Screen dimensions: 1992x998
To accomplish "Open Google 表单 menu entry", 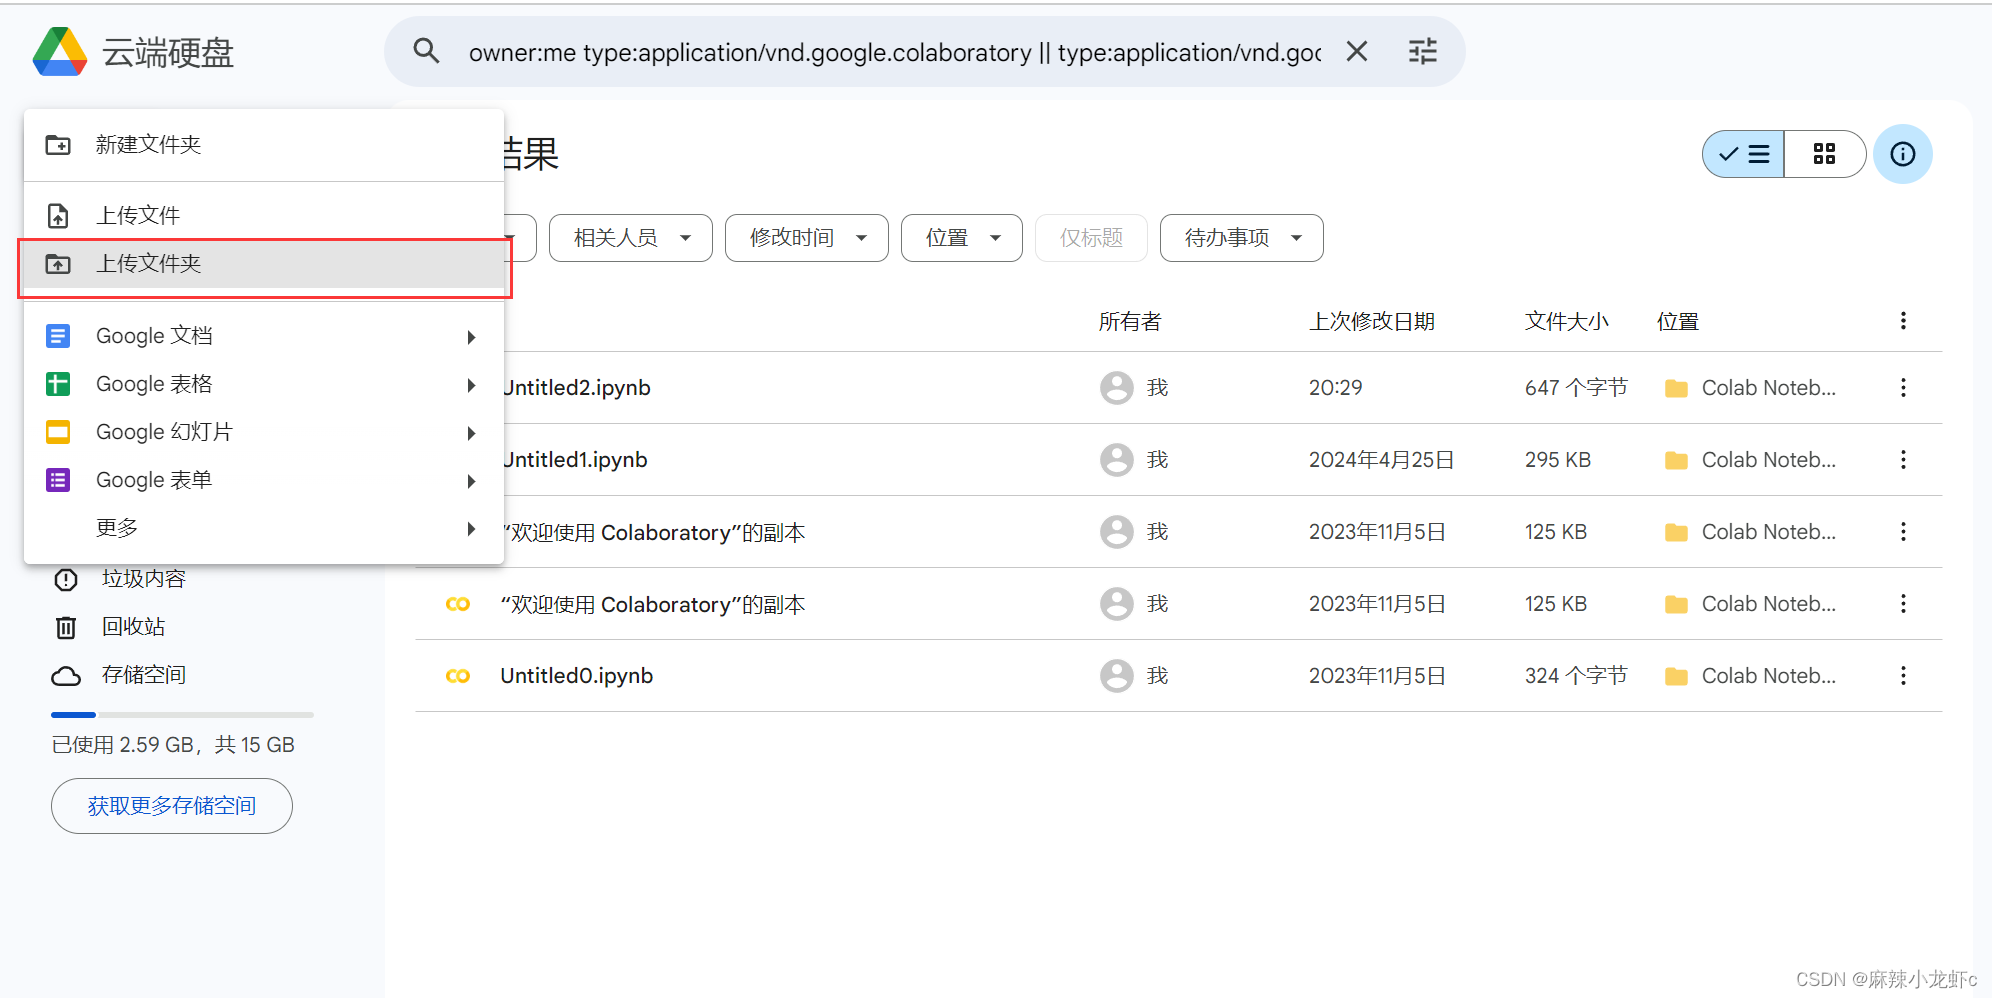I will 264,480.
